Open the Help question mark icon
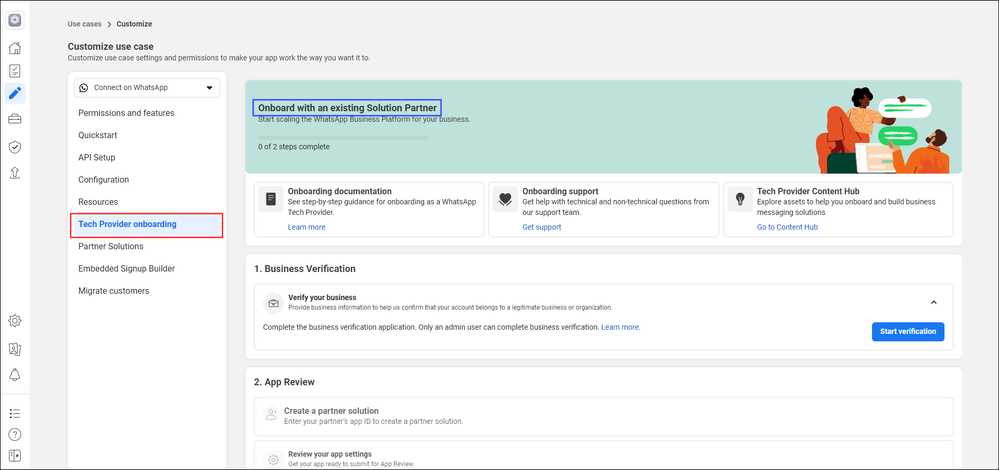This screenshot has width=999, height=470. 15,435
